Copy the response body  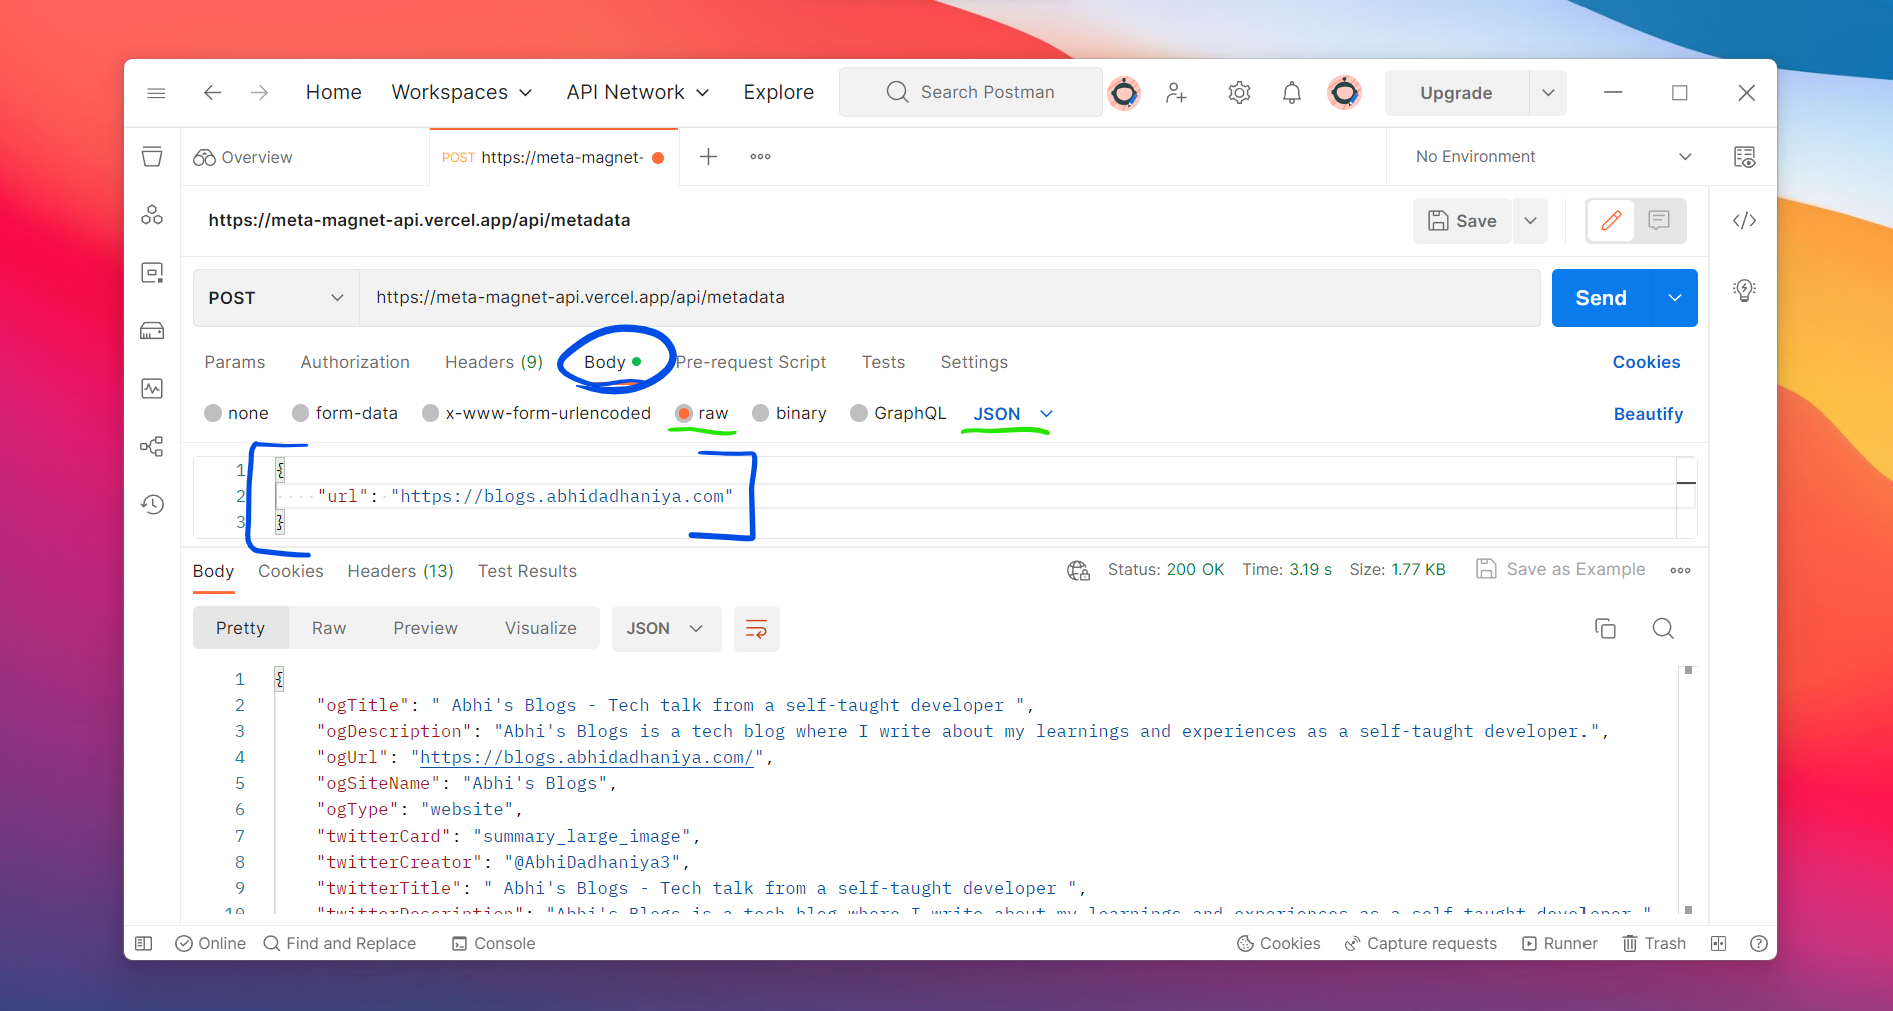(1605, 629)
